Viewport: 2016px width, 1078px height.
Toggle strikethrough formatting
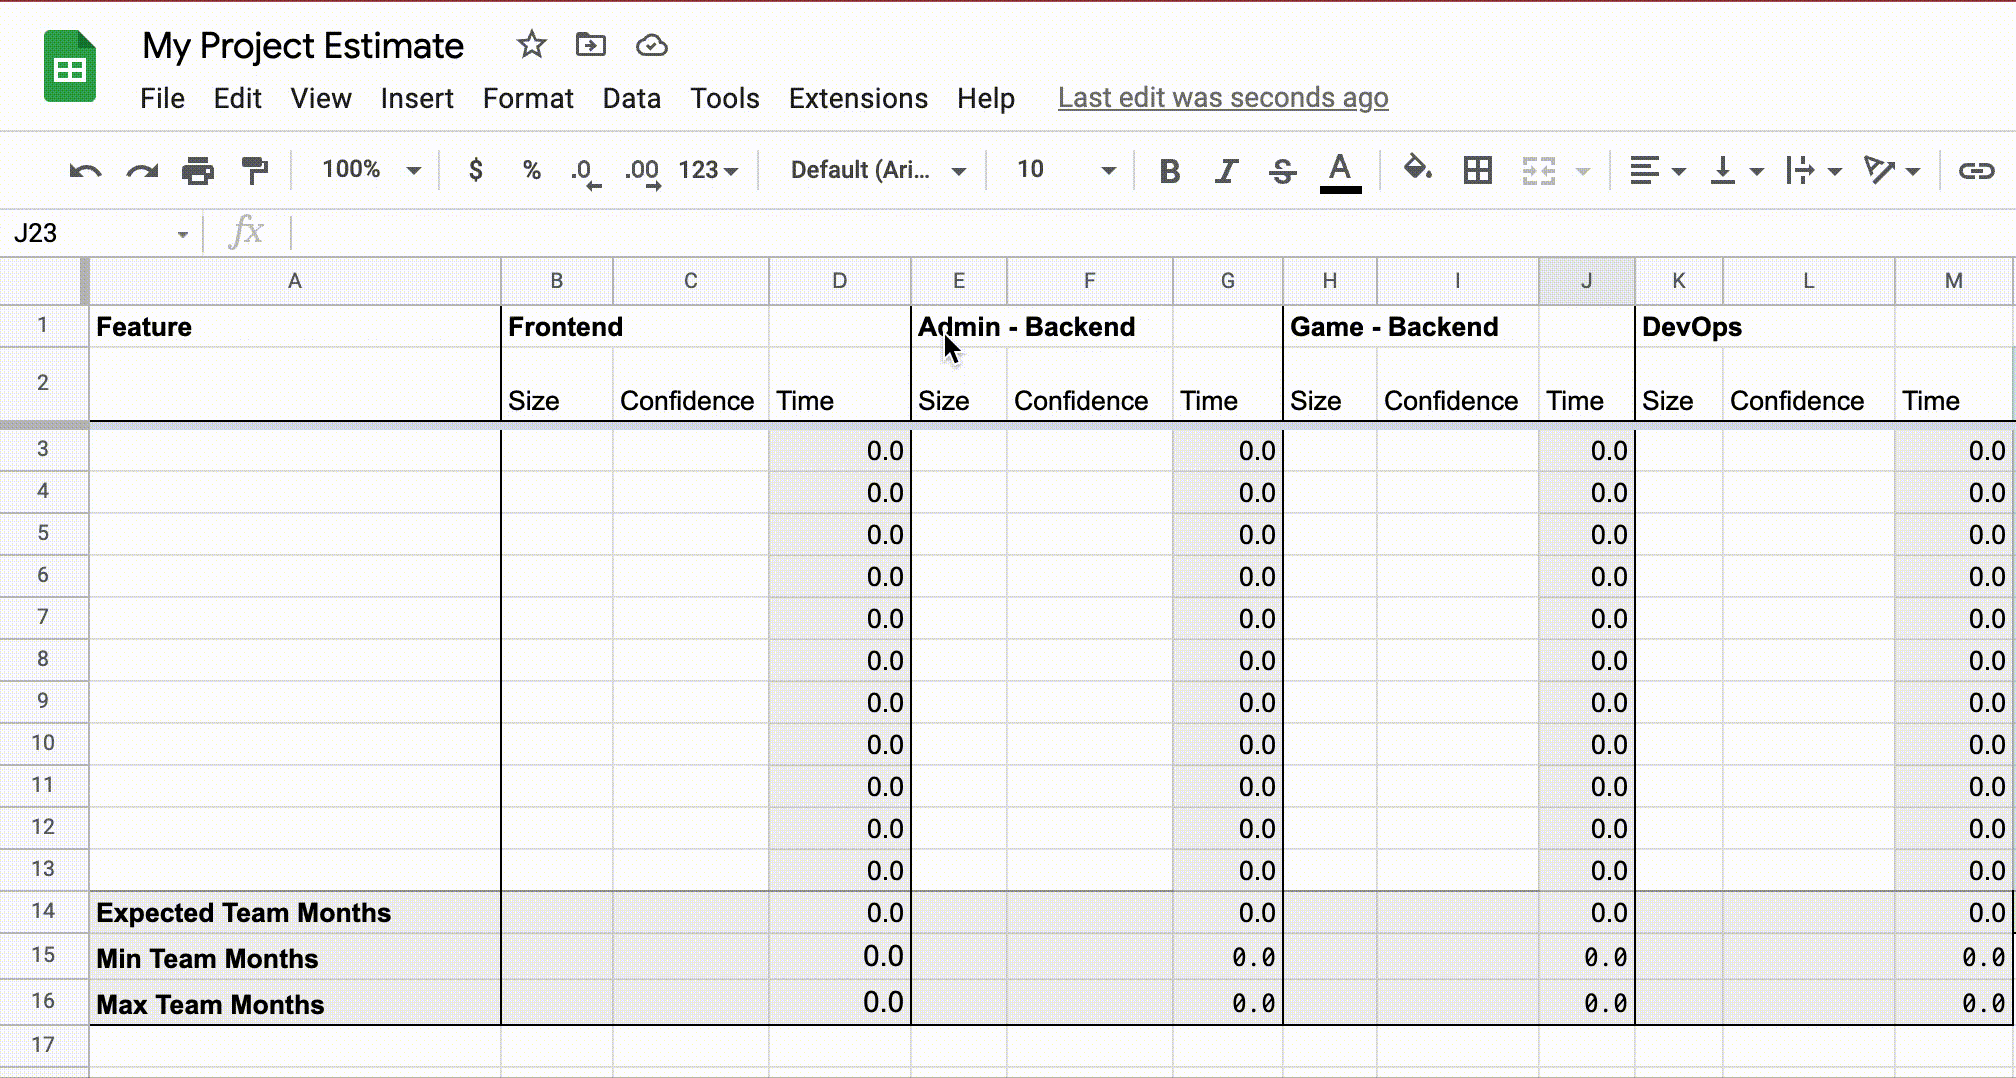click(1282, 171)
